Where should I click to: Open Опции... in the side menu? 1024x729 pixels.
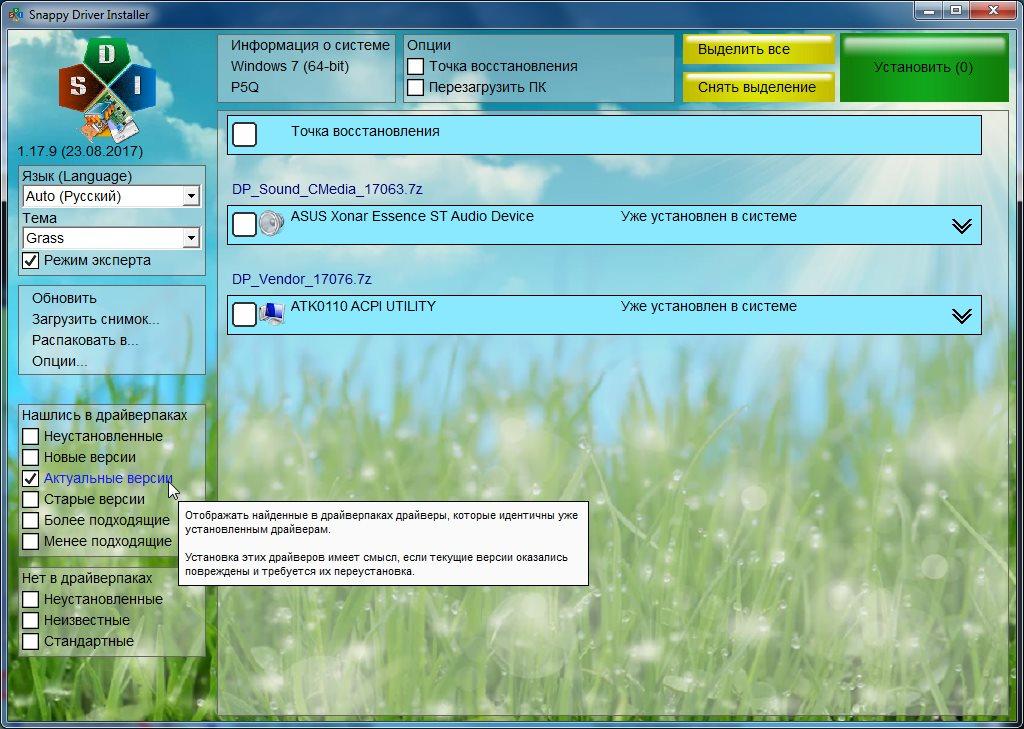59,361
